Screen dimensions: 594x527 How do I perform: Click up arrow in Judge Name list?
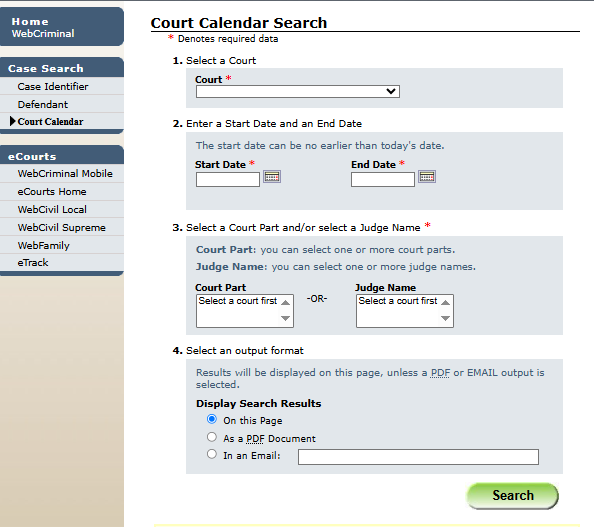tap(446, 302)
